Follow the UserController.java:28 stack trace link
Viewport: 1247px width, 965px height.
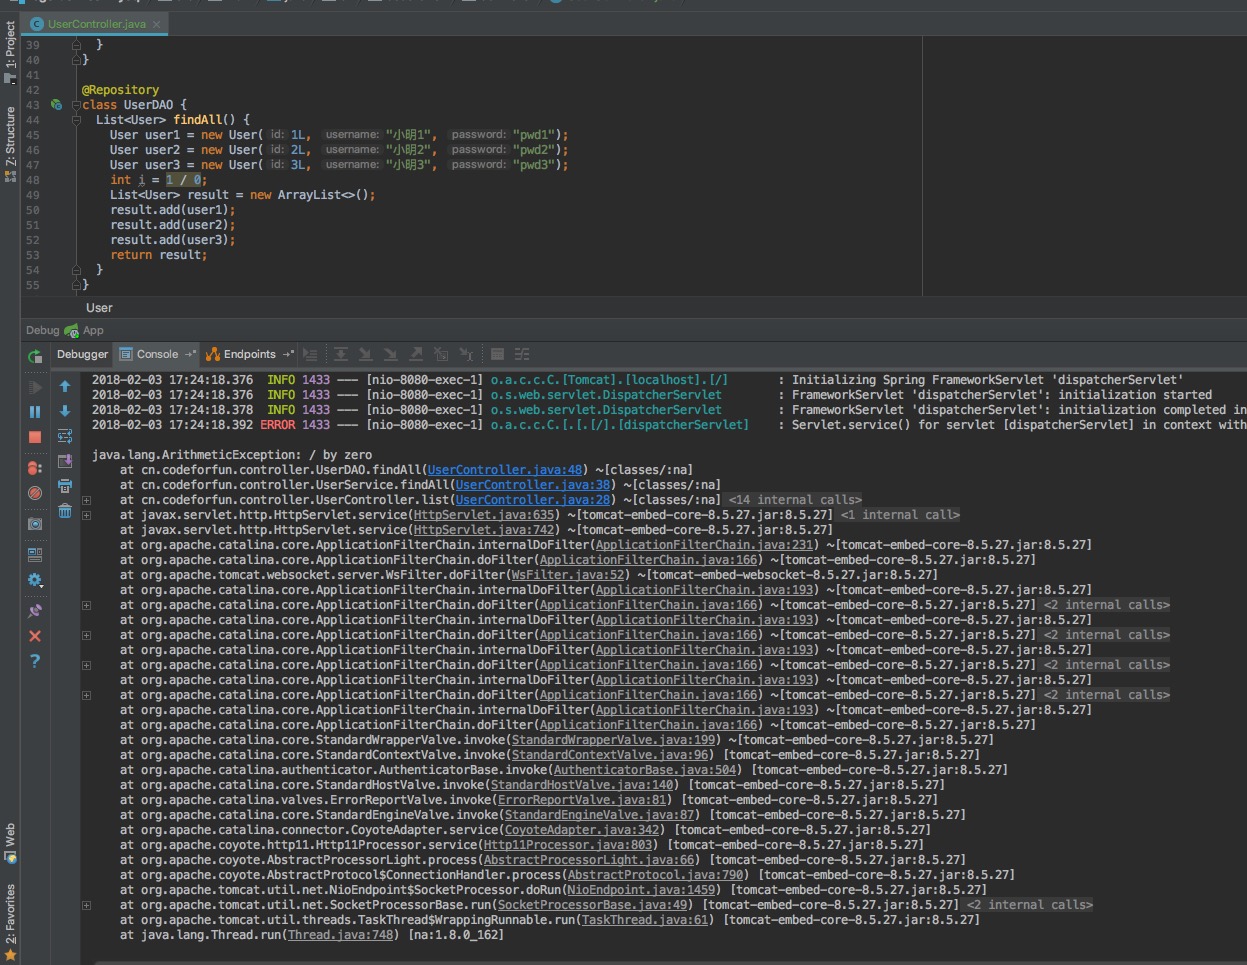click(x=533, y=500)
